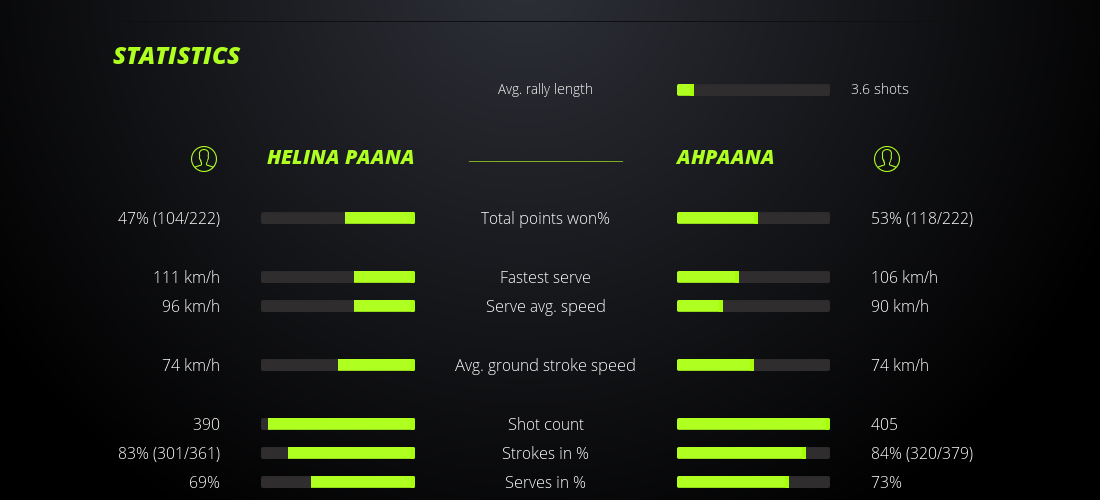Click Ahpaana's 53% (118/222) value
Image resolution: width=1100 pixels, height=500 pixels.
pos(922,218)
